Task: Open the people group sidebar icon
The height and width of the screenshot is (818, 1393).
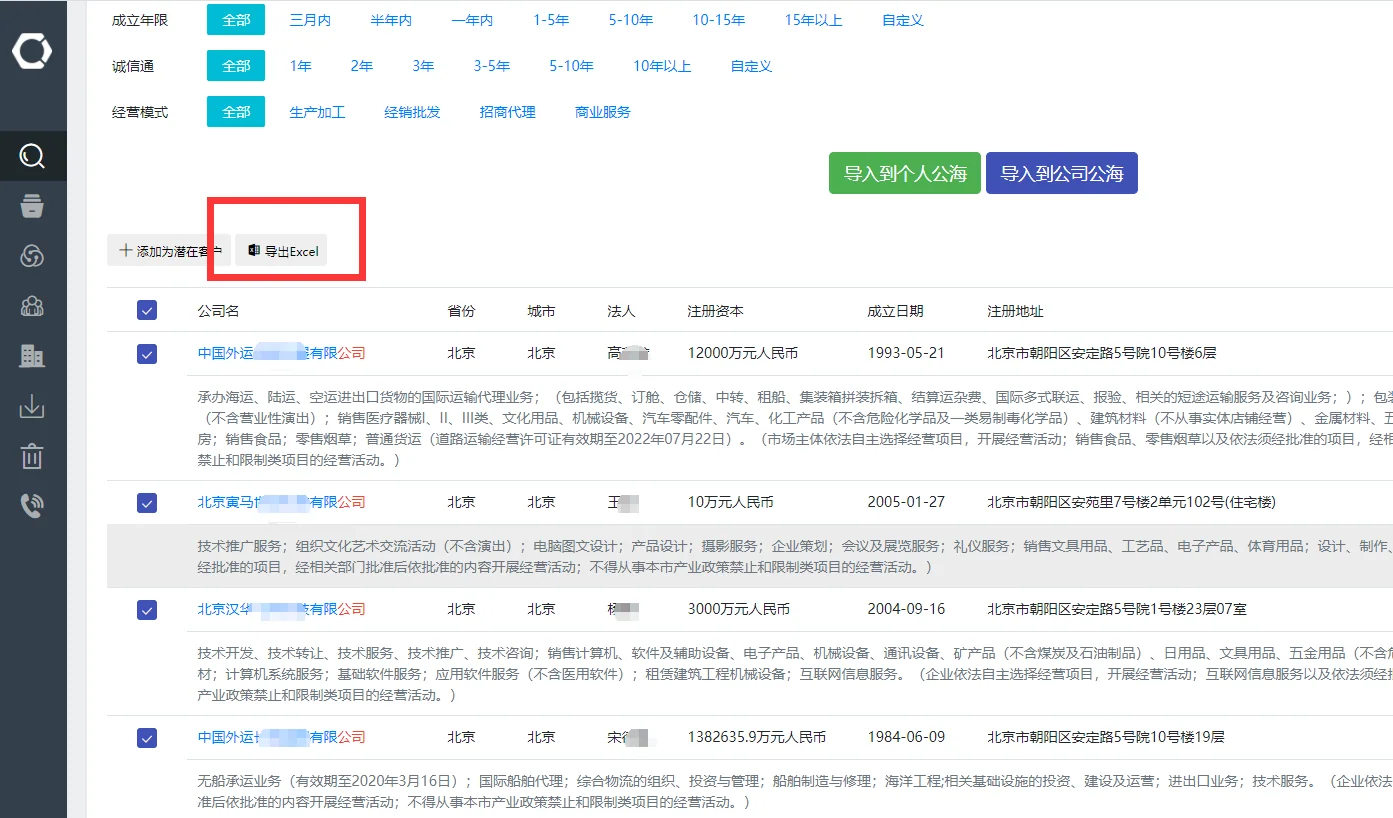Action: (x=32, y=306)
